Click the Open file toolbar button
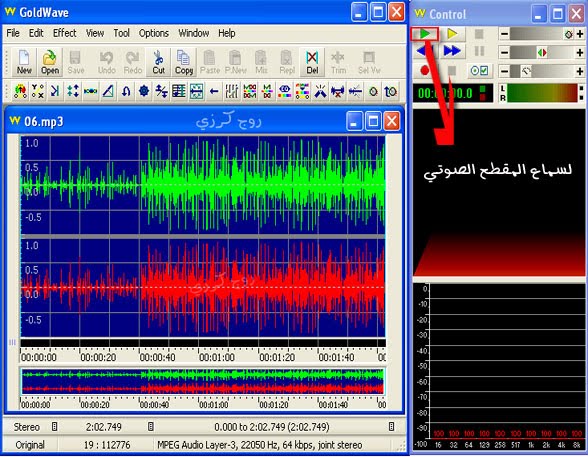The image size is (588, 457). pyautogui.click(x=50, y=62)
